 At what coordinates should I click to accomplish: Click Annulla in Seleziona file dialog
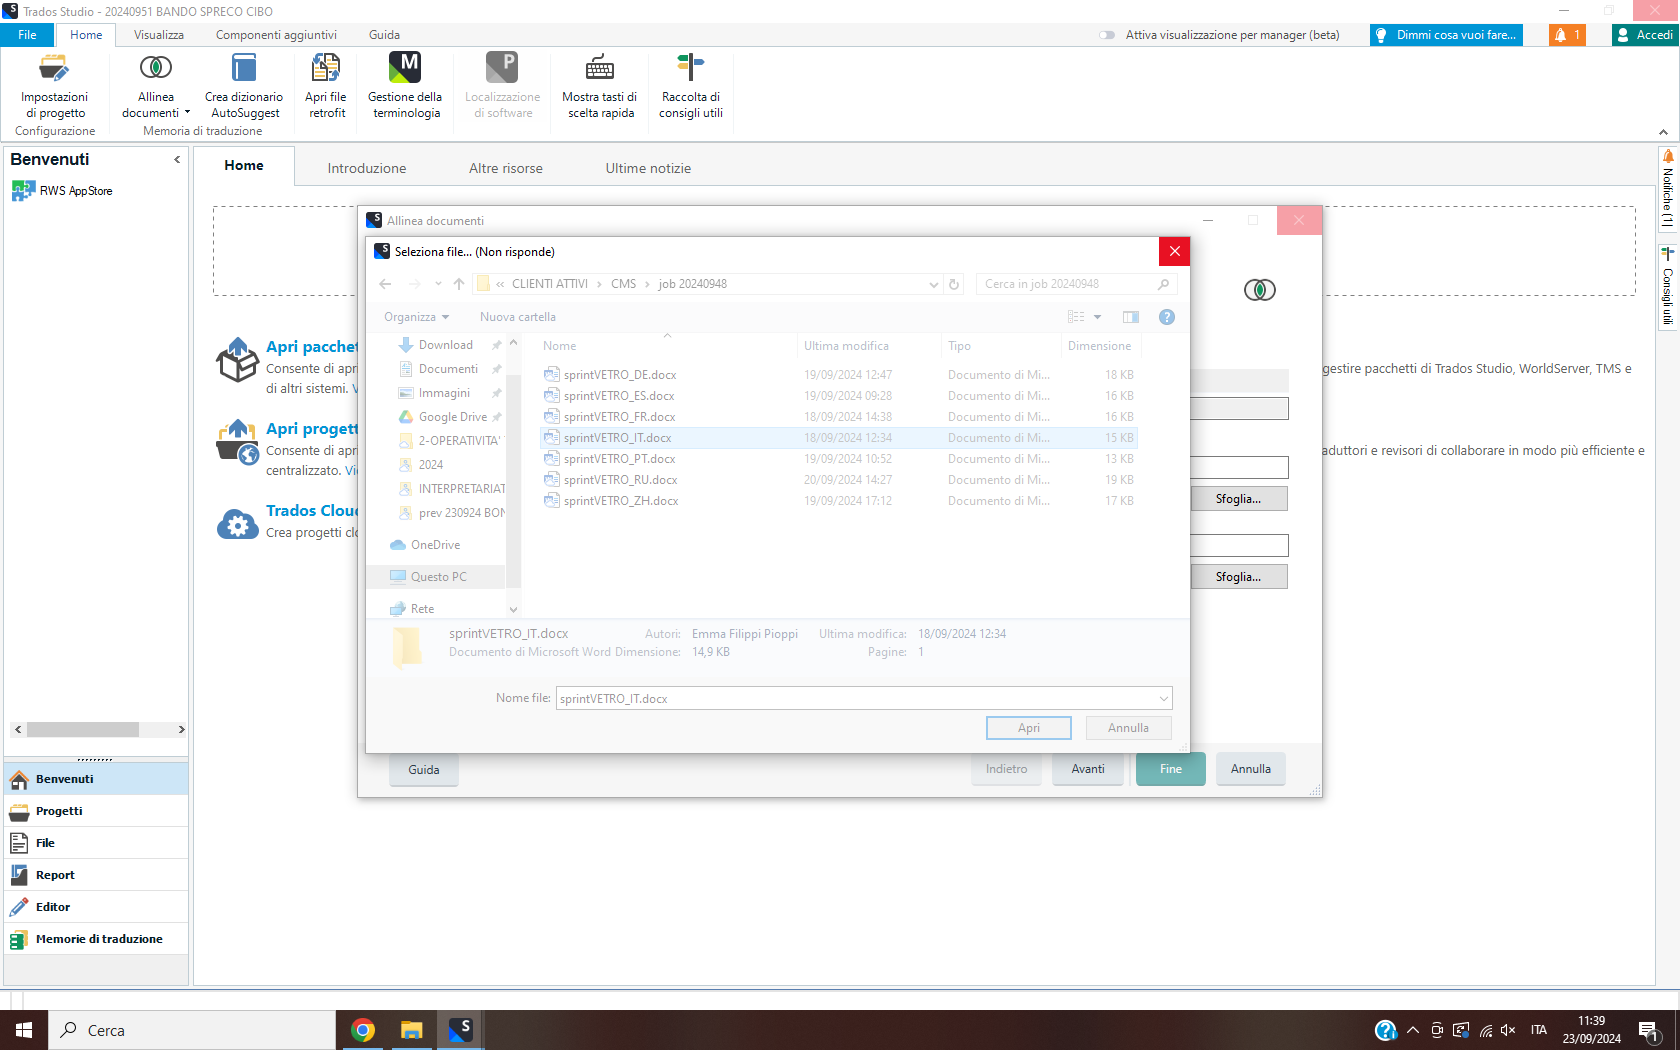click(x=1128, y=728)
